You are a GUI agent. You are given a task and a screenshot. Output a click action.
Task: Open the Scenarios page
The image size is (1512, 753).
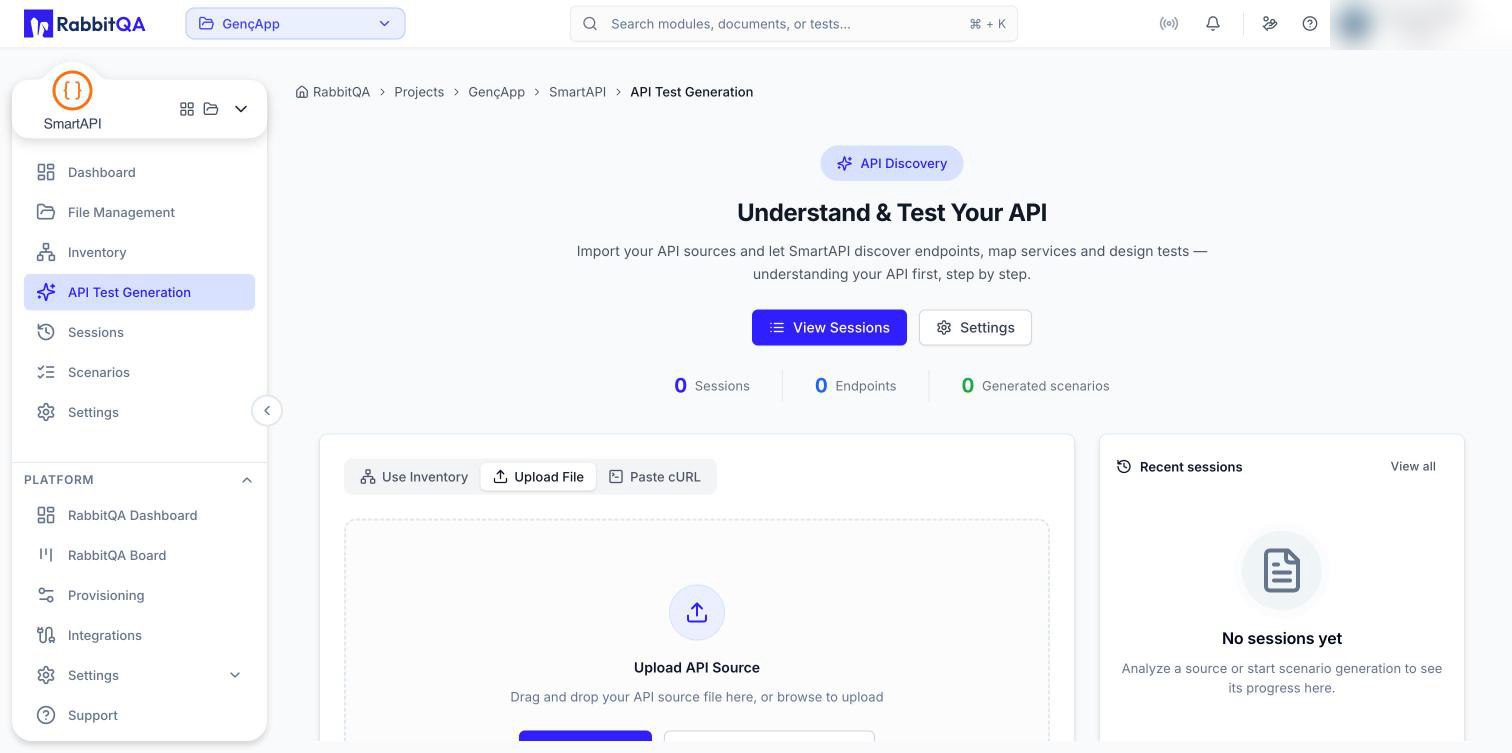(x=139, y=372)
